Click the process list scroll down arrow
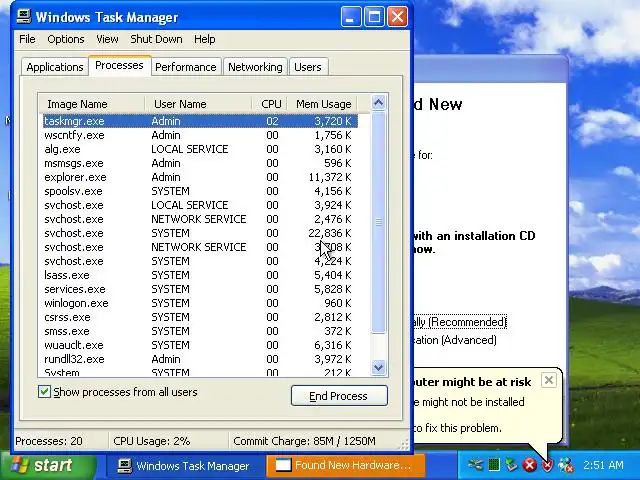Image resolution: width=640 pixels, height=480 pixels. (378, 367)
